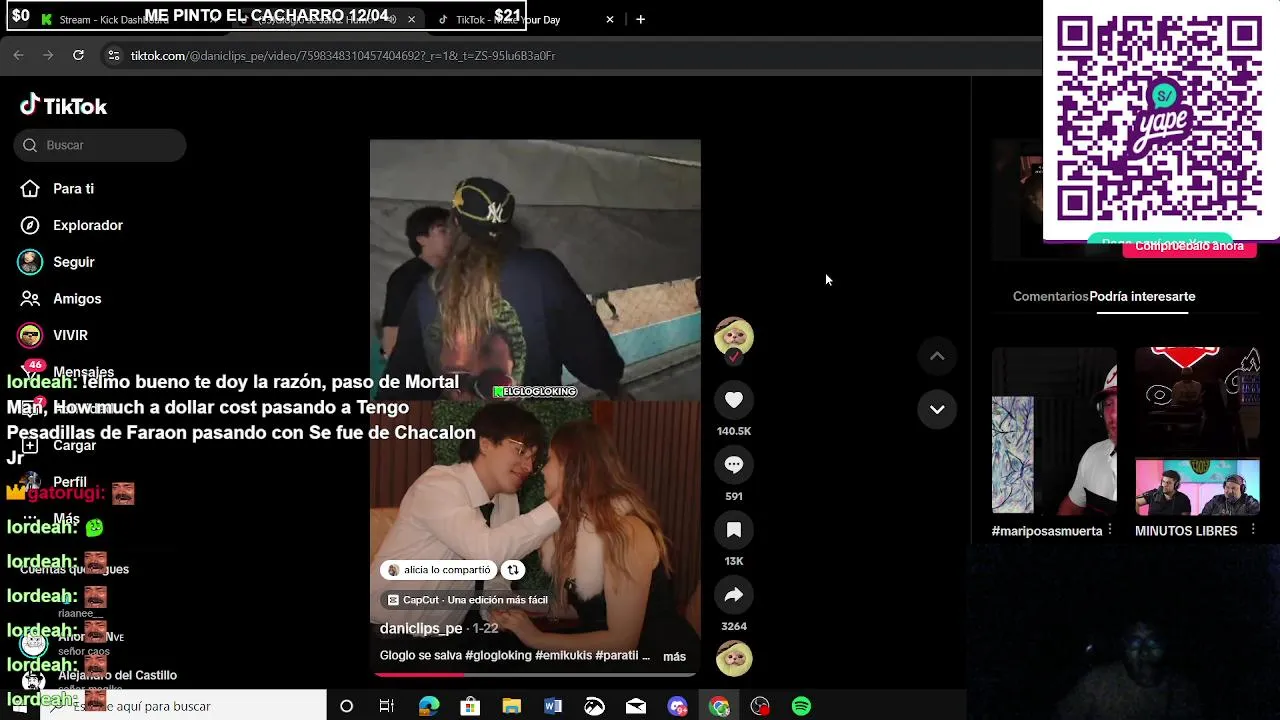The image size is (1280, 720).
Task: Click the TikTok logo
Action: pos(63,105)
